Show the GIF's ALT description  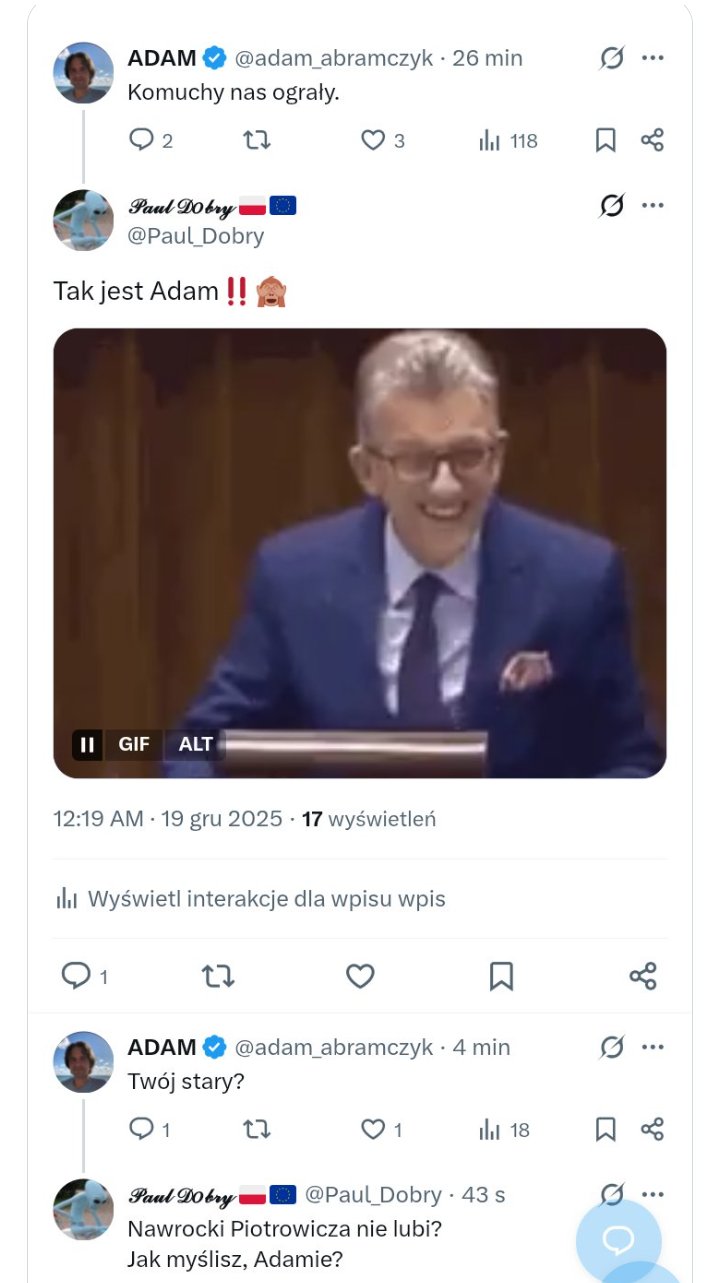(196, 744)
